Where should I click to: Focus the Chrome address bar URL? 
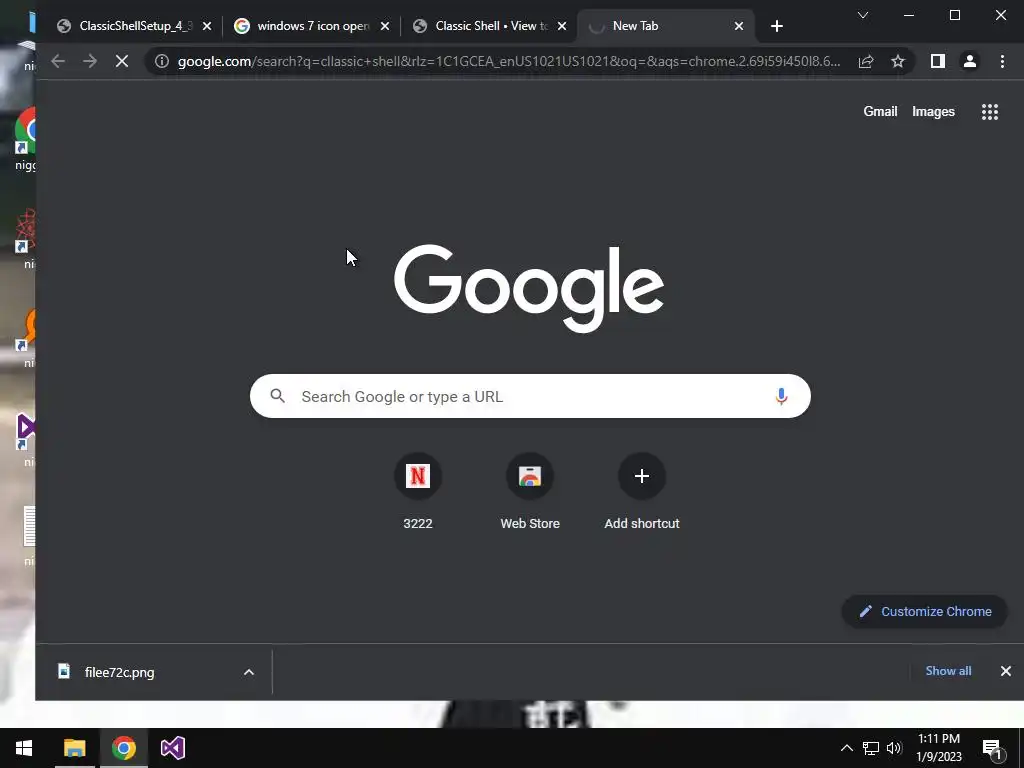point(509,61)
